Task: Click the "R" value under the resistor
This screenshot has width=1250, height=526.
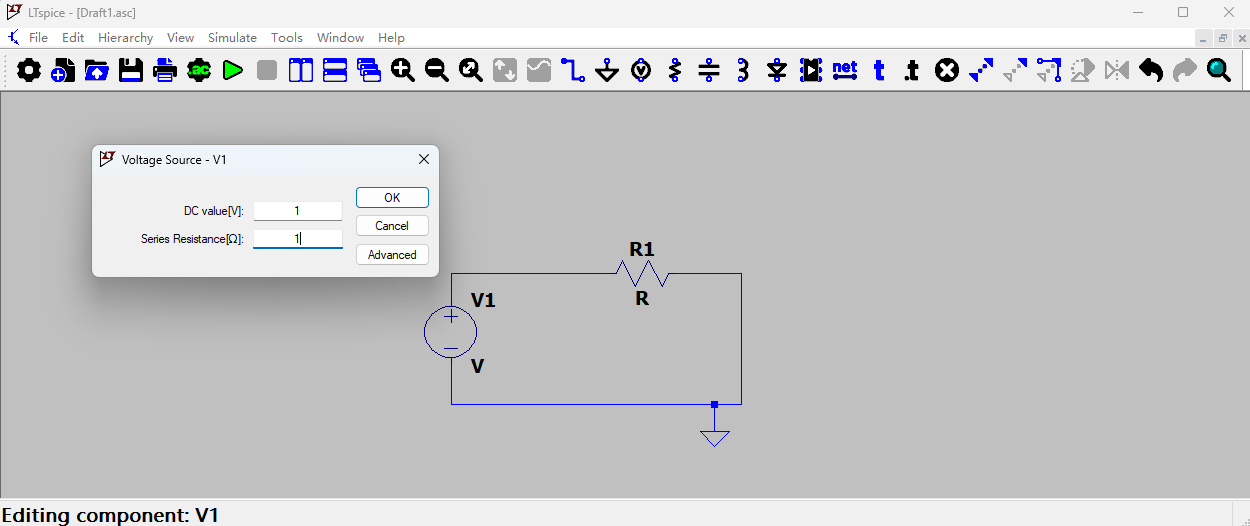Action: pyautogui.click(x=642, y=298)
